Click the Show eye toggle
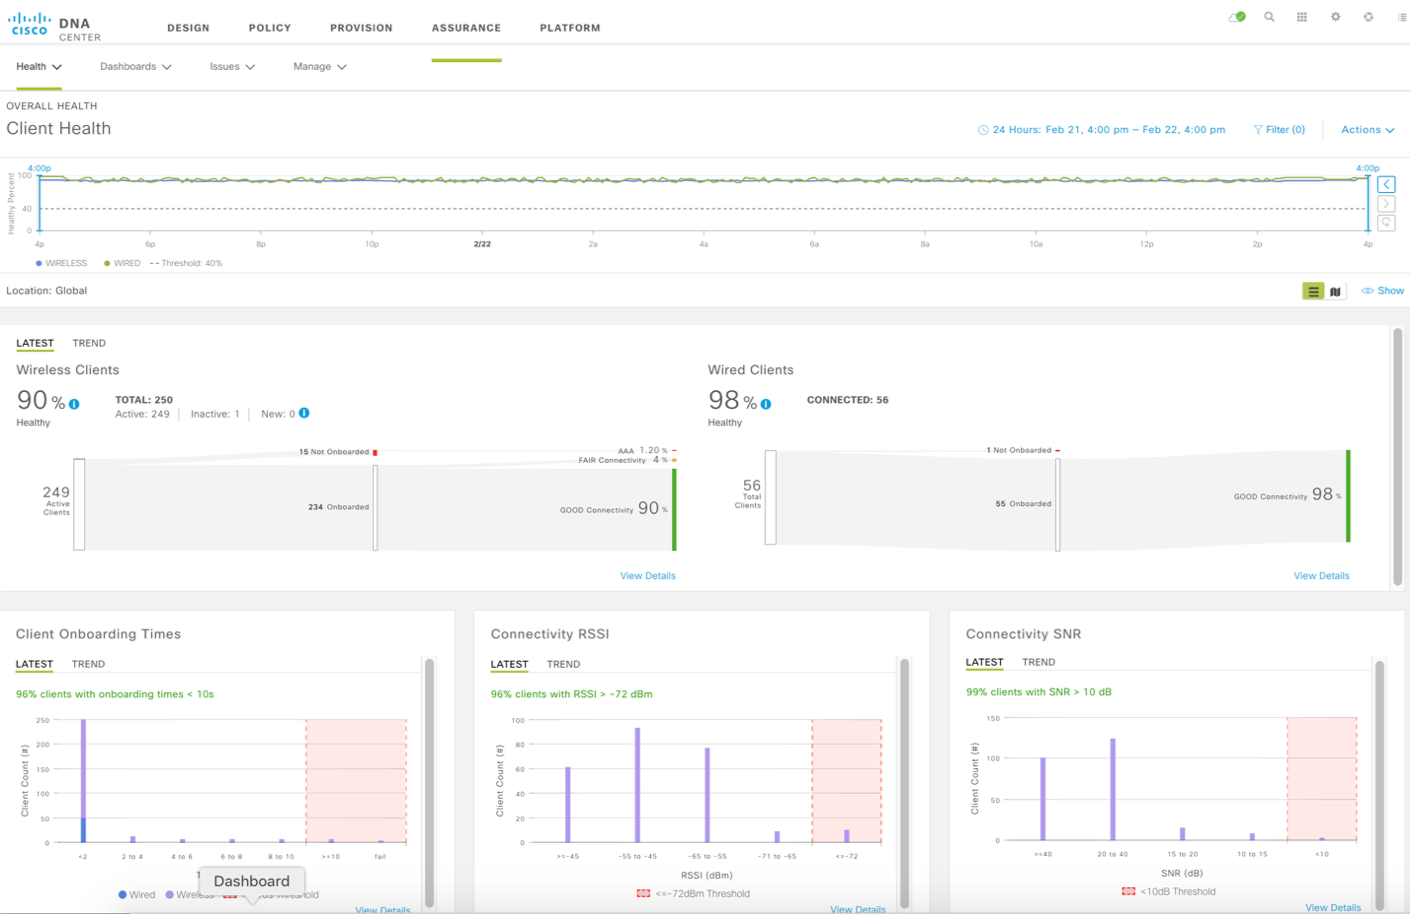Image resolution: width=1410 pixels, height=914 pixels. 1383,291
